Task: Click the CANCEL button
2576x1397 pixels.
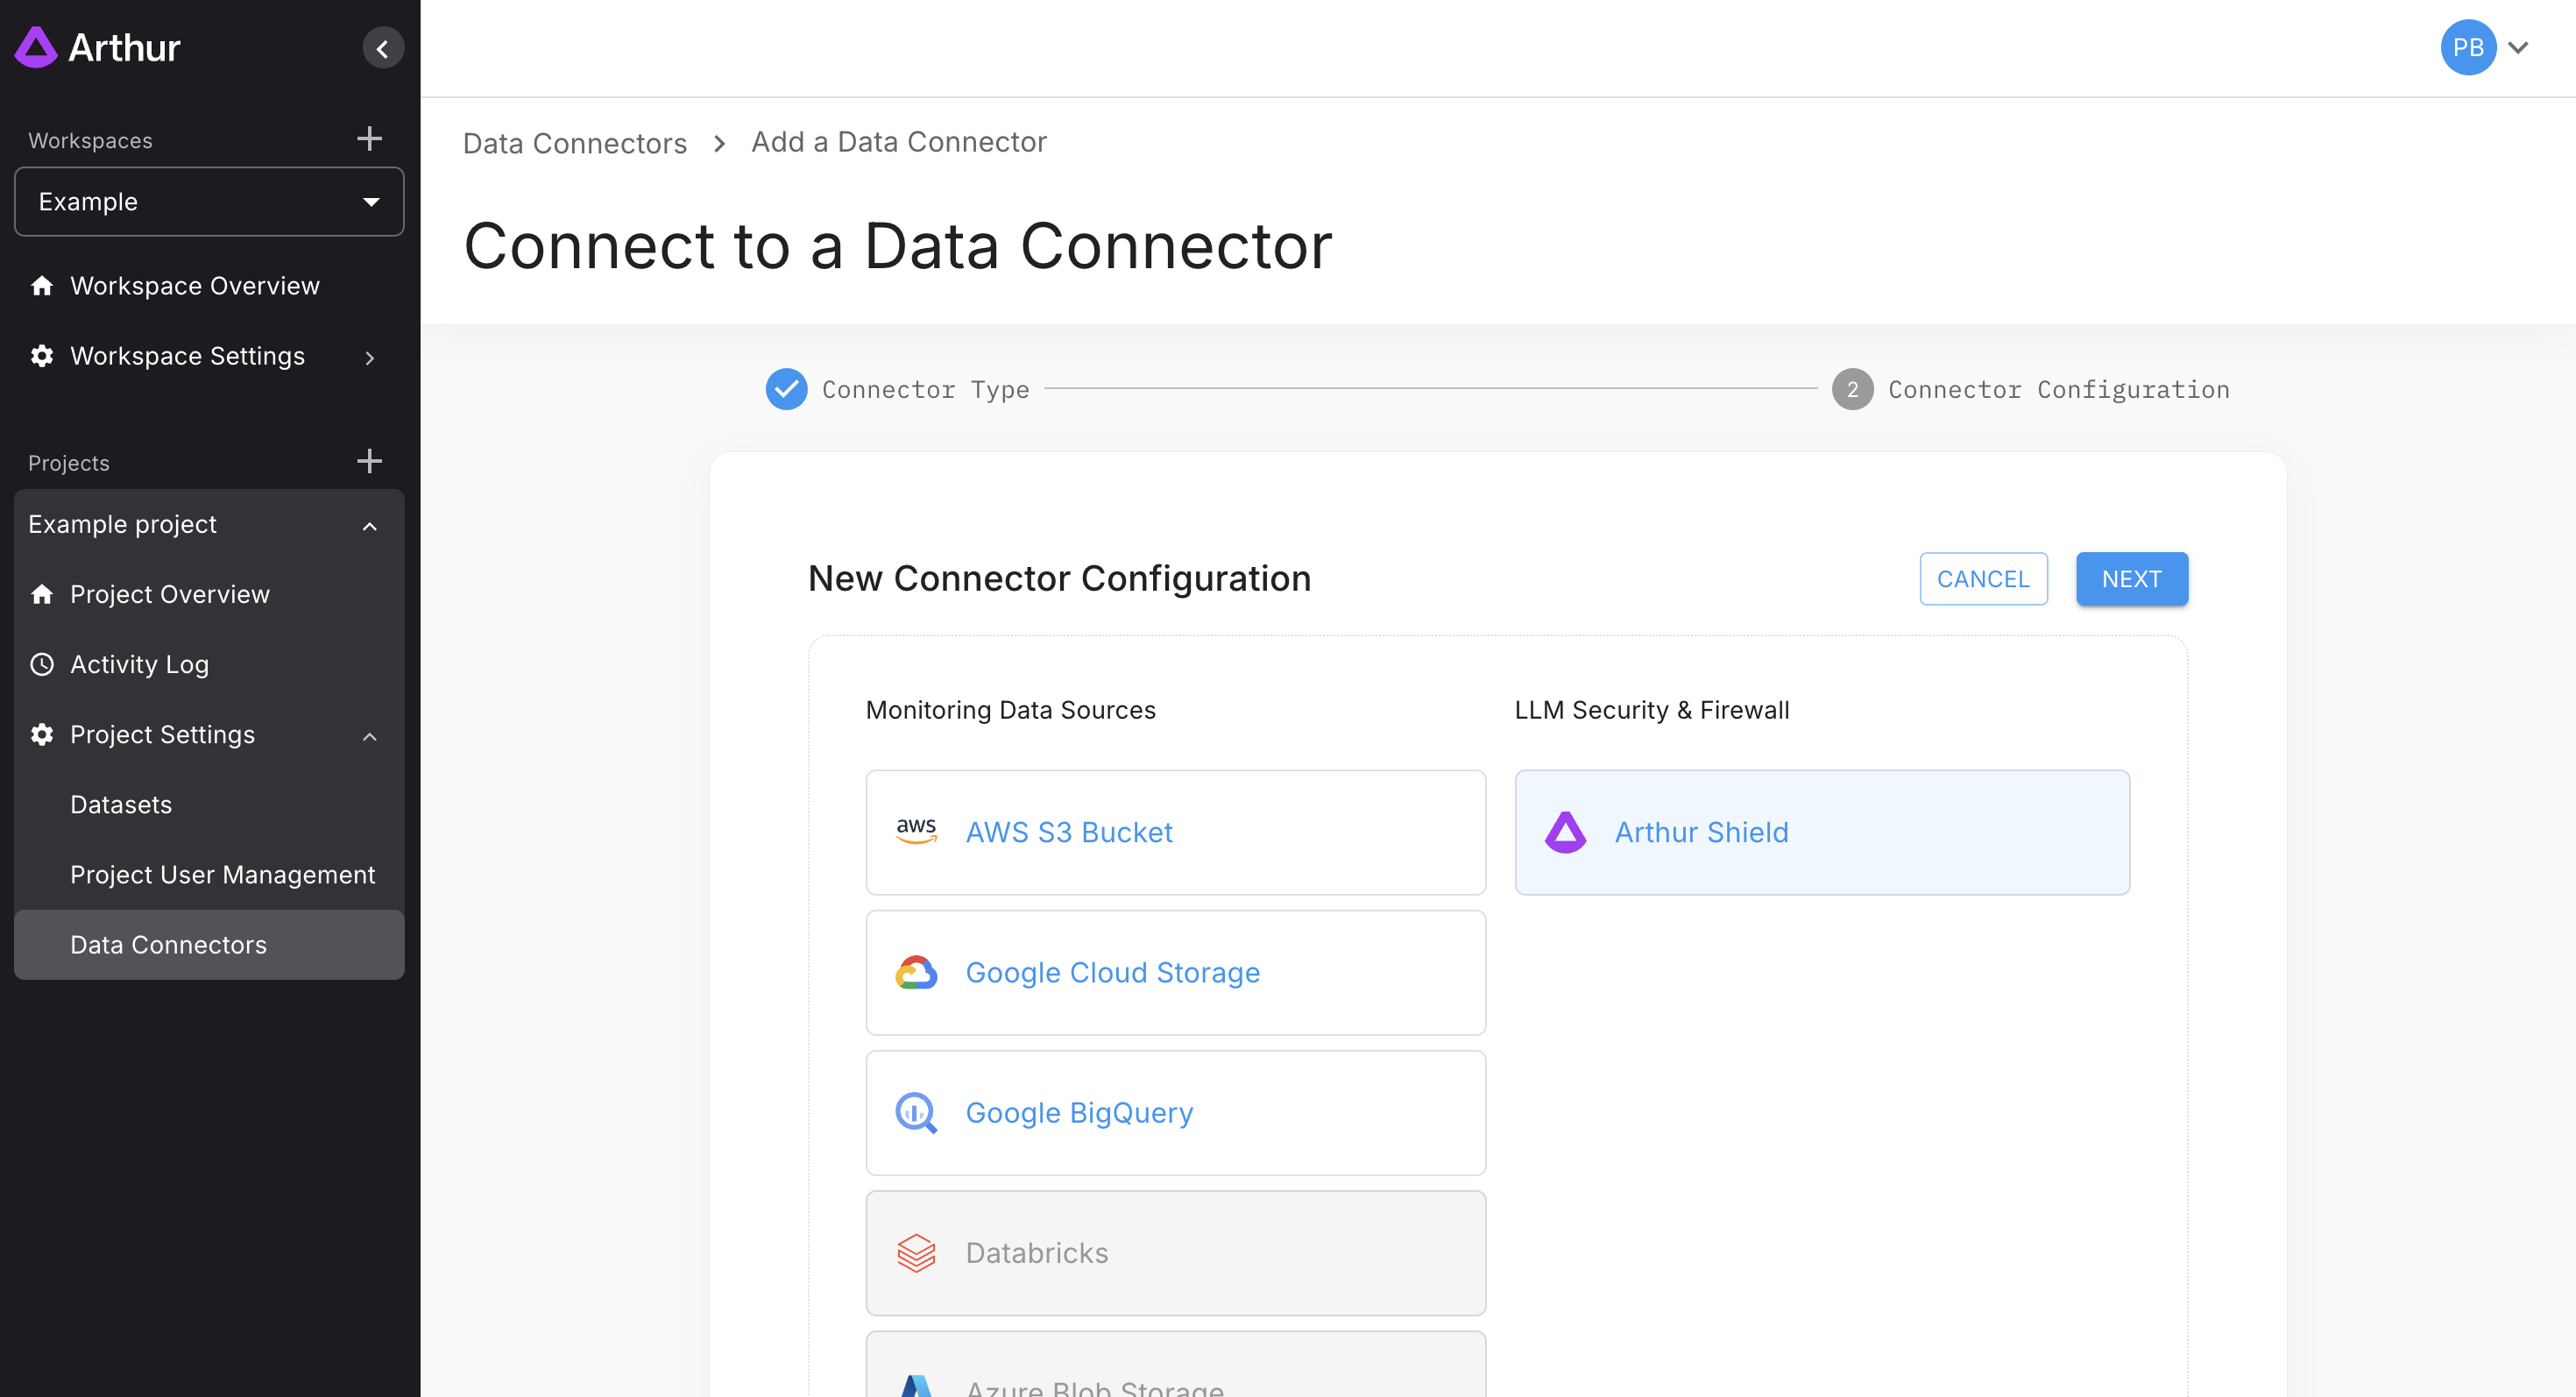Action: pos(1982,578)
